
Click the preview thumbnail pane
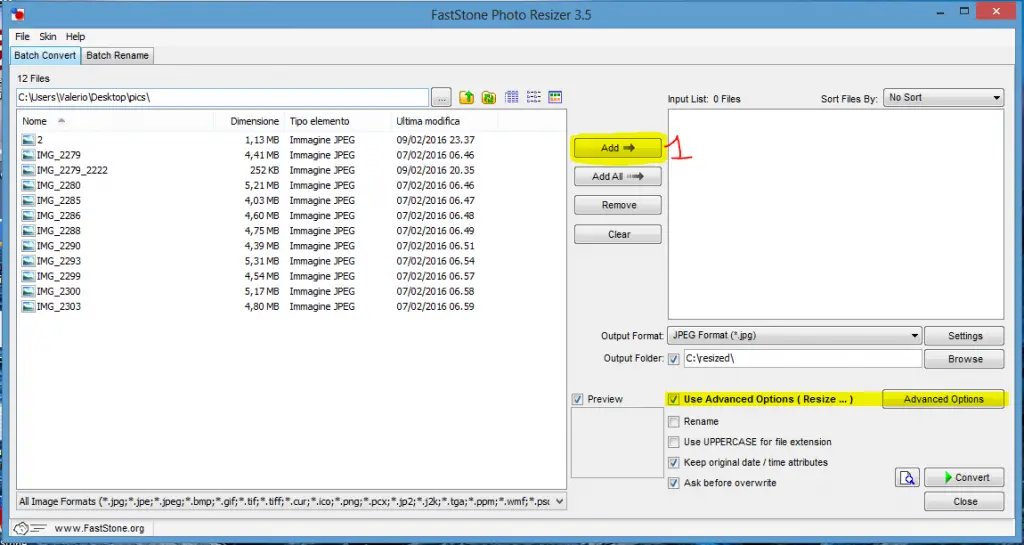(x=617, y=443)
